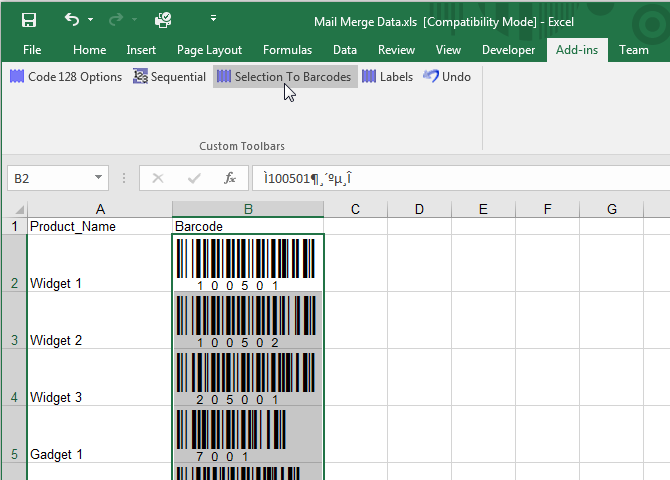Run Selection To Barcodes
The height and width of the screenshot is (480, 670).
point(285,77)
